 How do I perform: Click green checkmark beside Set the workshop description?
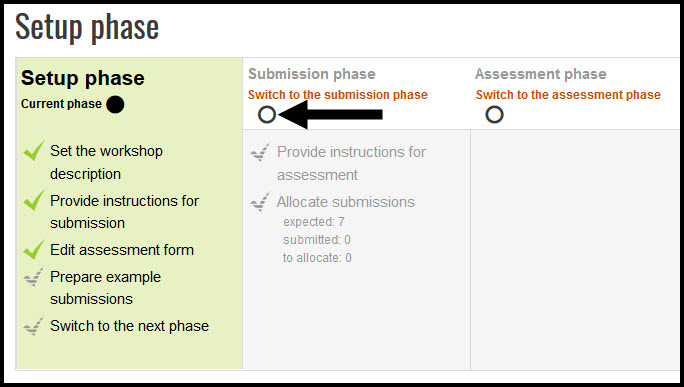point(34,151)
